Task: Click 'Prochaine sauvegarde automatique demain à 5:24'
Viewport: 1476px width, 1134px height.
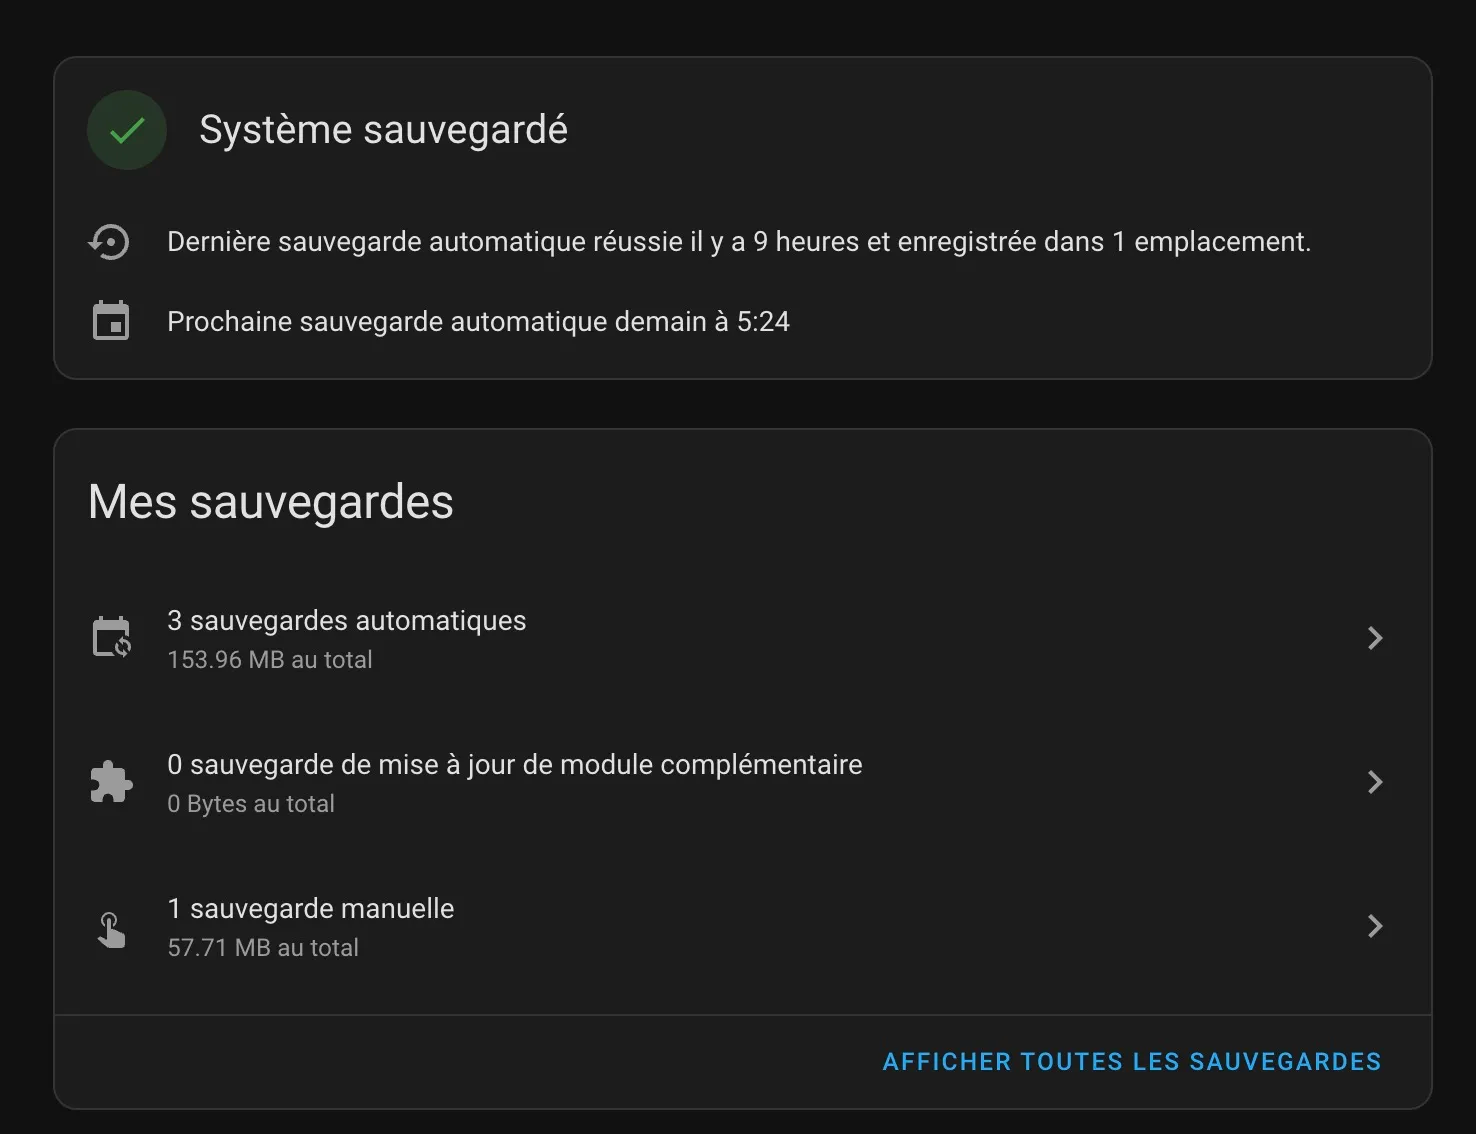Action: pos(478,321)
